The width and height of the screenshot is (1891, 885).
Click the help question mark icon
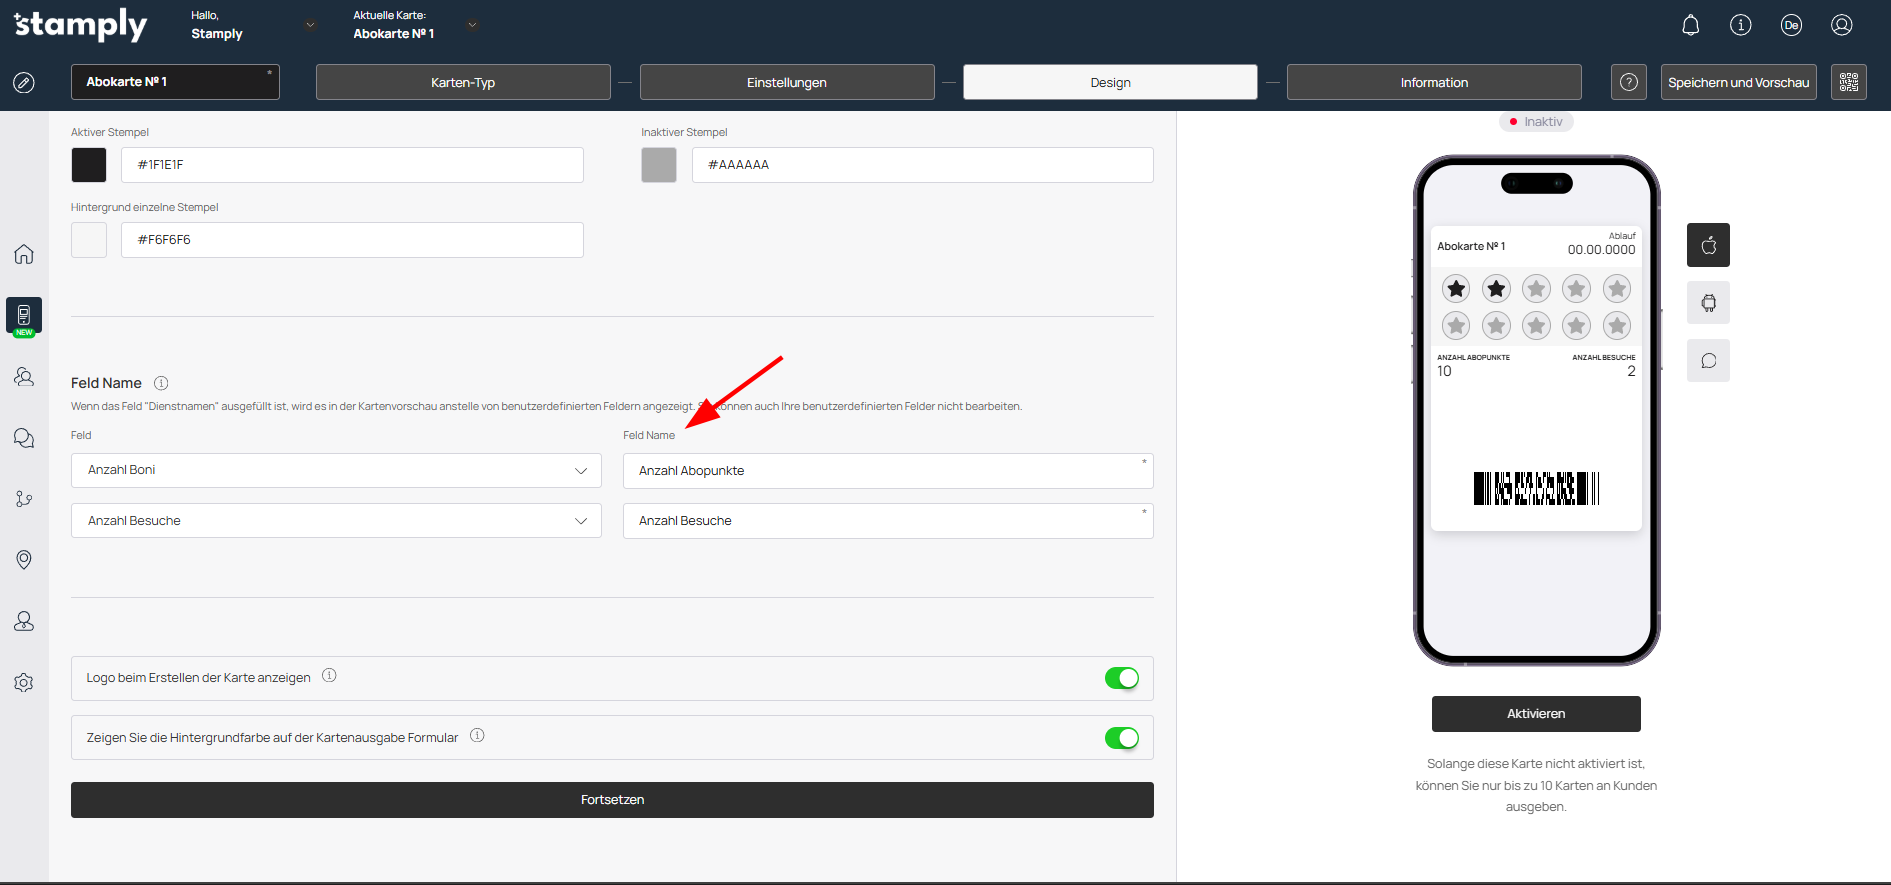(1628, 82)
